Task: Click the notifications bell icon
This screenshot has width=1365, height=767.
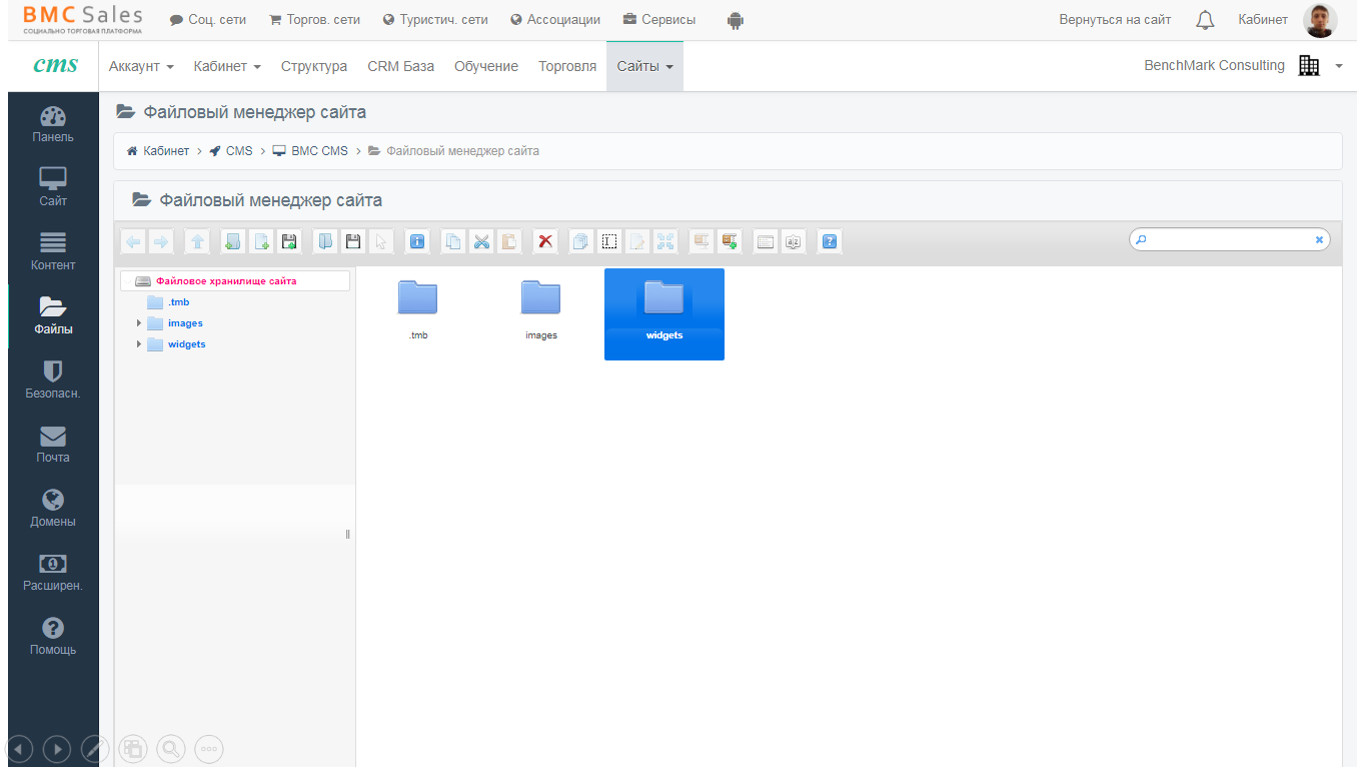Action: click(x=1205, y=20)
